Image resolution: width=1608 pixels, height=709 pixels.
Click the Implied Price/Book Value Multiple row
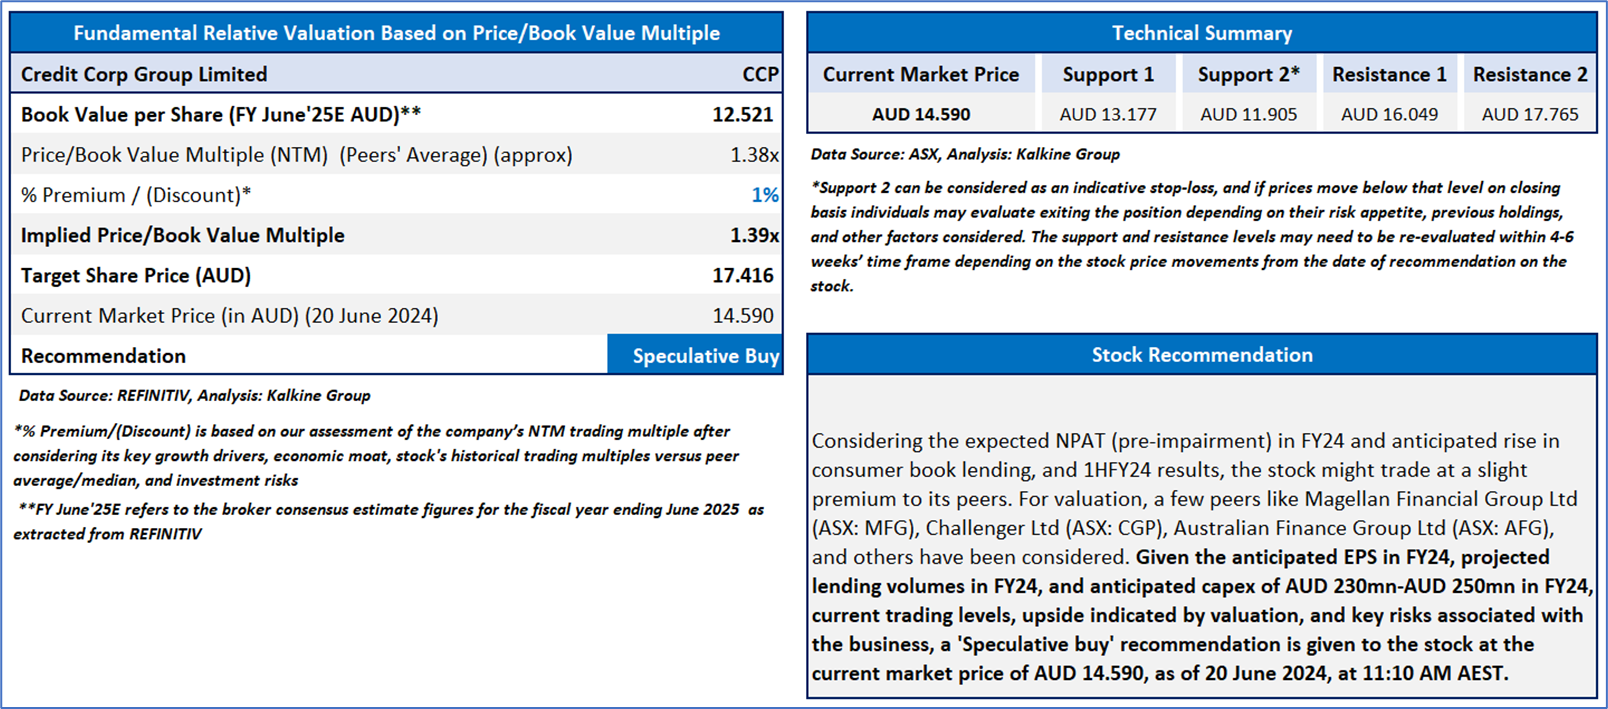click(x=396, y=235)
